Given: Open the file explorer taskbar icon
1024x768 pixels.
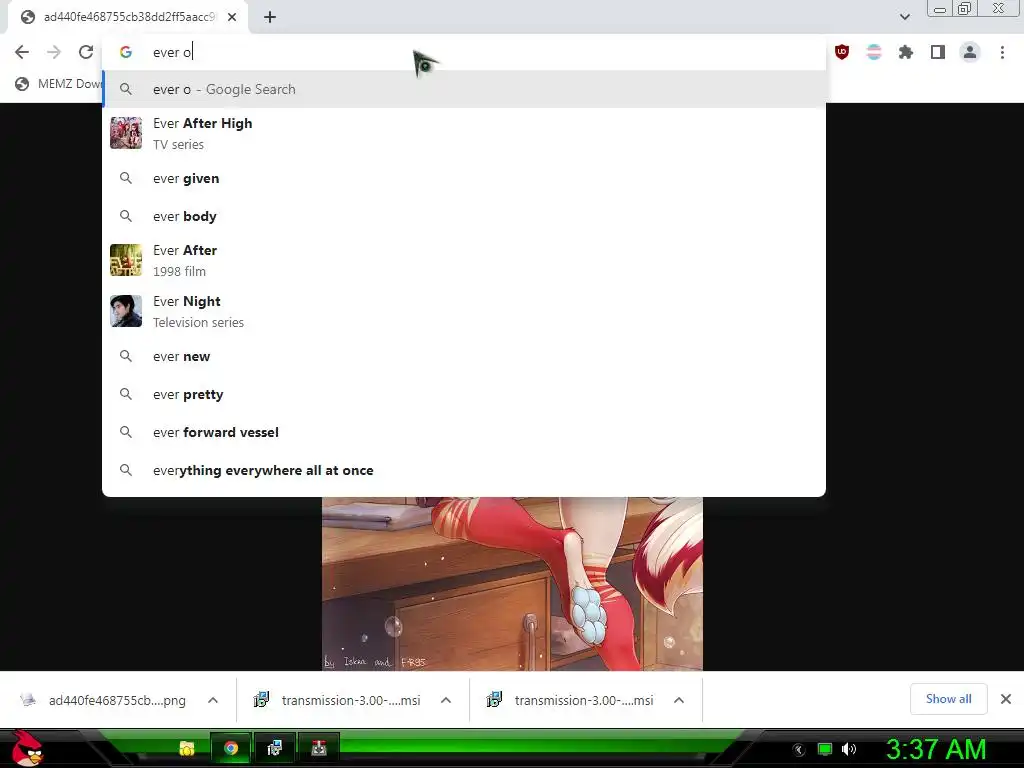Looking at the screenshot, I should click(x=187, y=748).
